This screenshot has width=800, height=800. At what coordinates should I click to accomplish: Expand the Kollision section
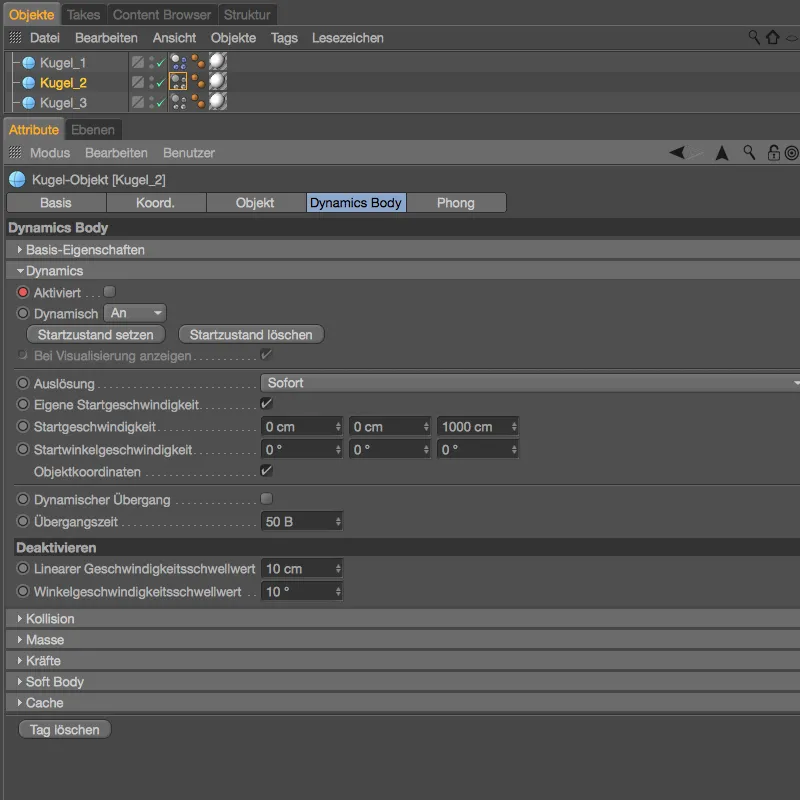[x=50, y=619]
